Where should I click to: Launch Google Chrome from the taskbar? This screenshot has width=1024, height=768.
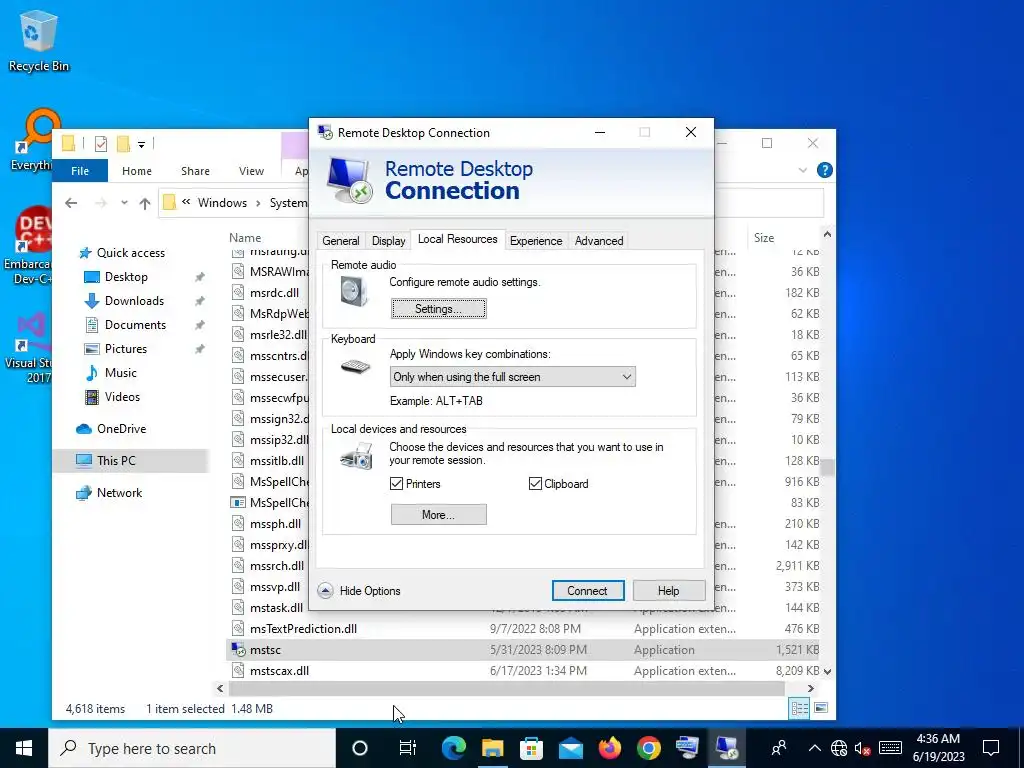(x=648, y=748)
